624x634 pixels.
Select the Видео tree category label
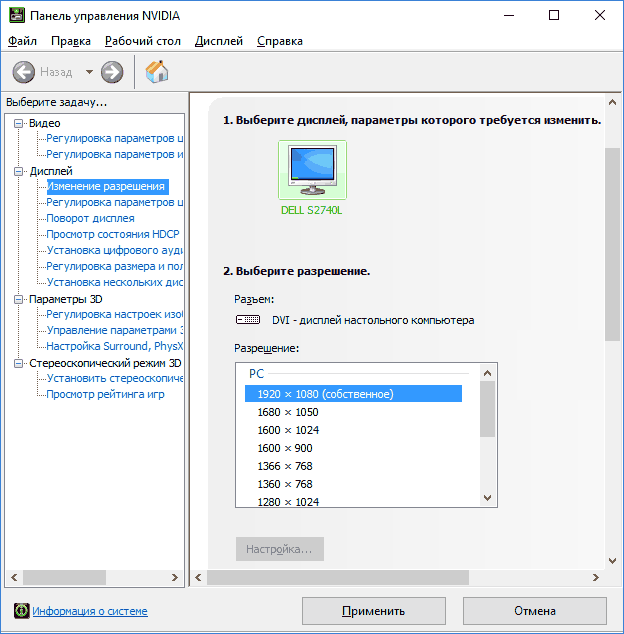tap(44, 123)
